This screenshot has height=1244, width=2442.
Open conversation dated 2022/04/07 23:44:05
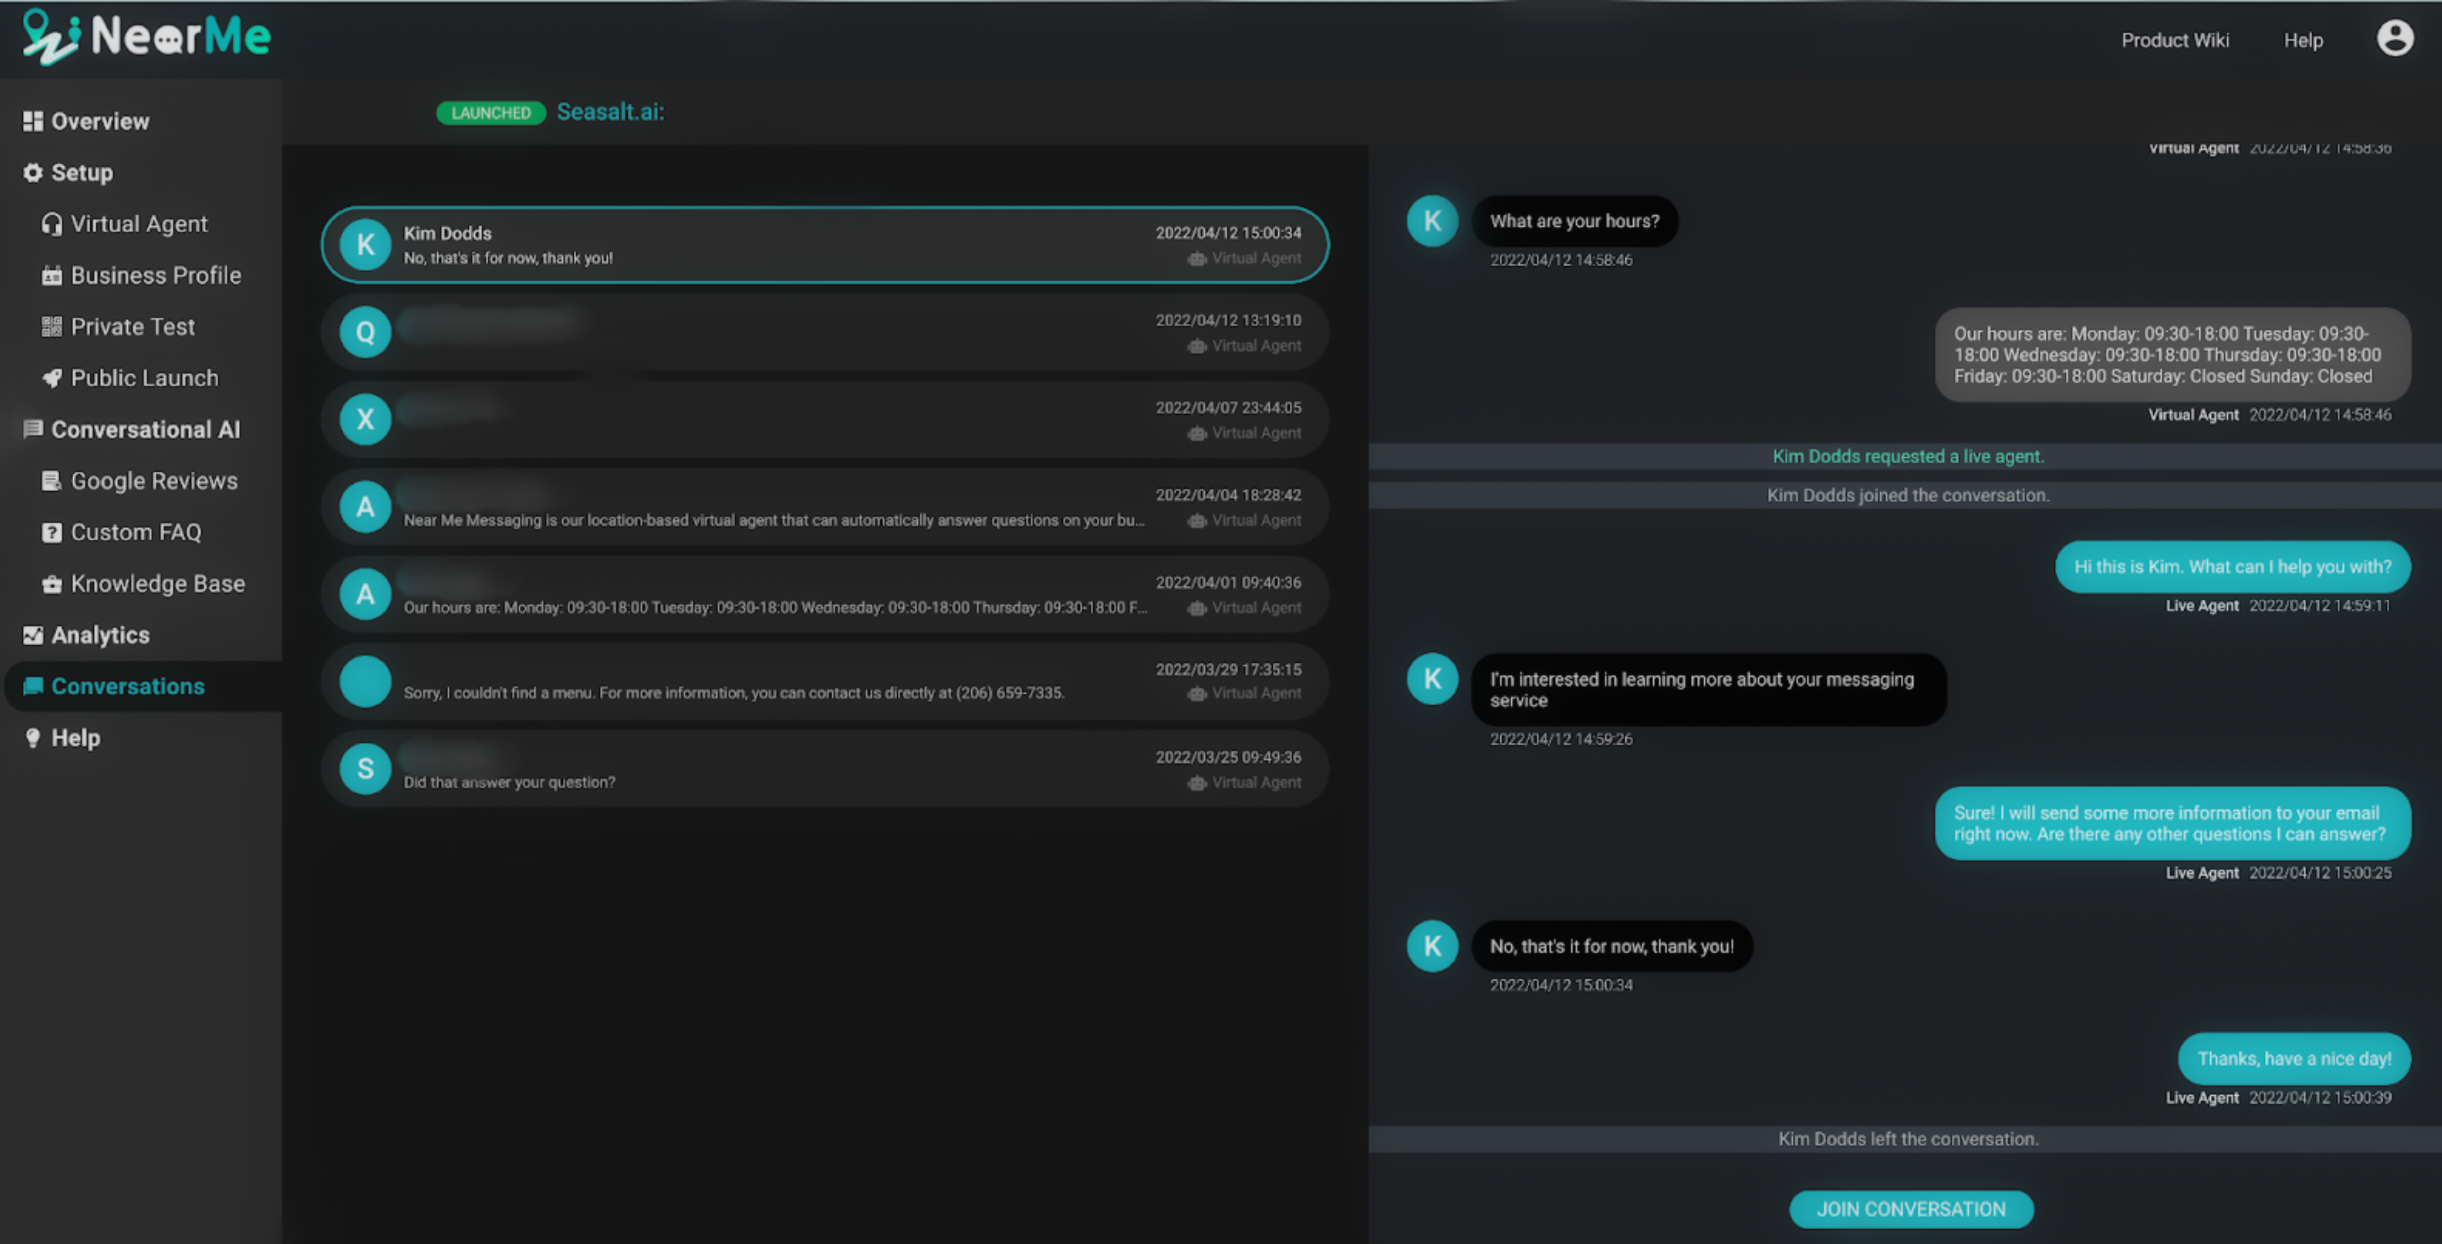coord(825,419)
